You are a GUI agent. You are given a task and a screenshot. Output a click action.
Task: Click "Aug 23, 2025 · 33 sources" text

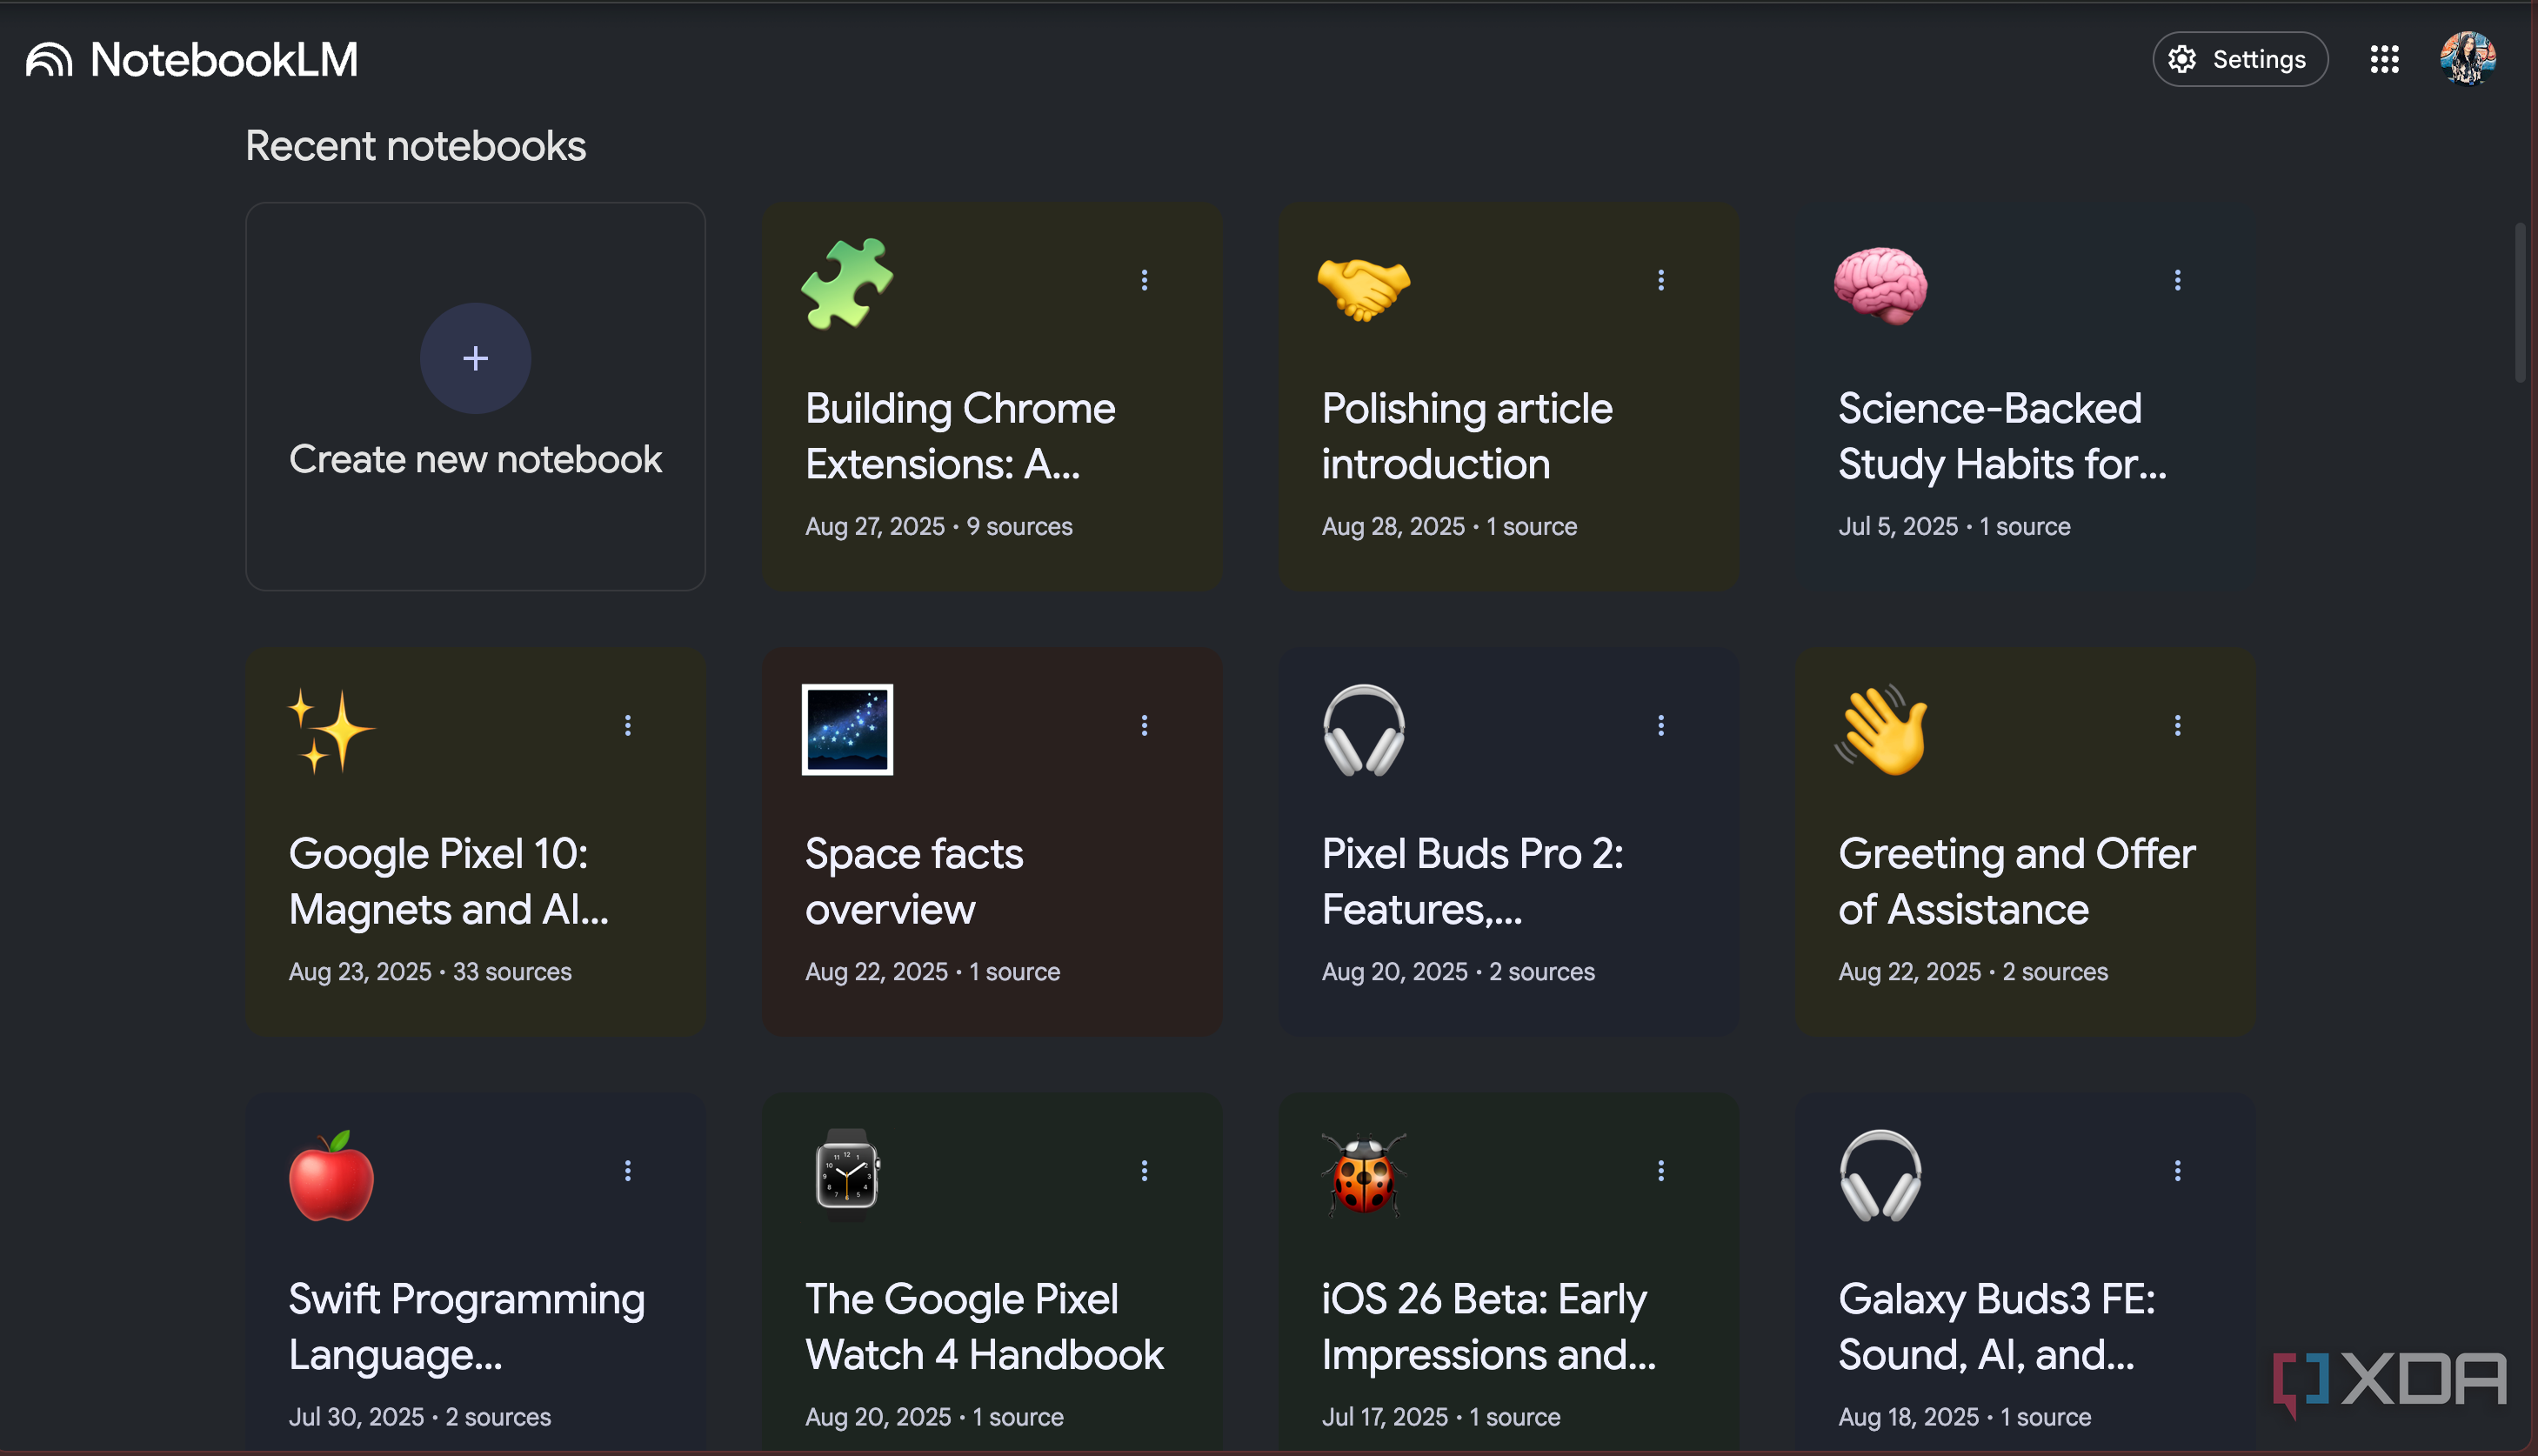coord(430,971)
